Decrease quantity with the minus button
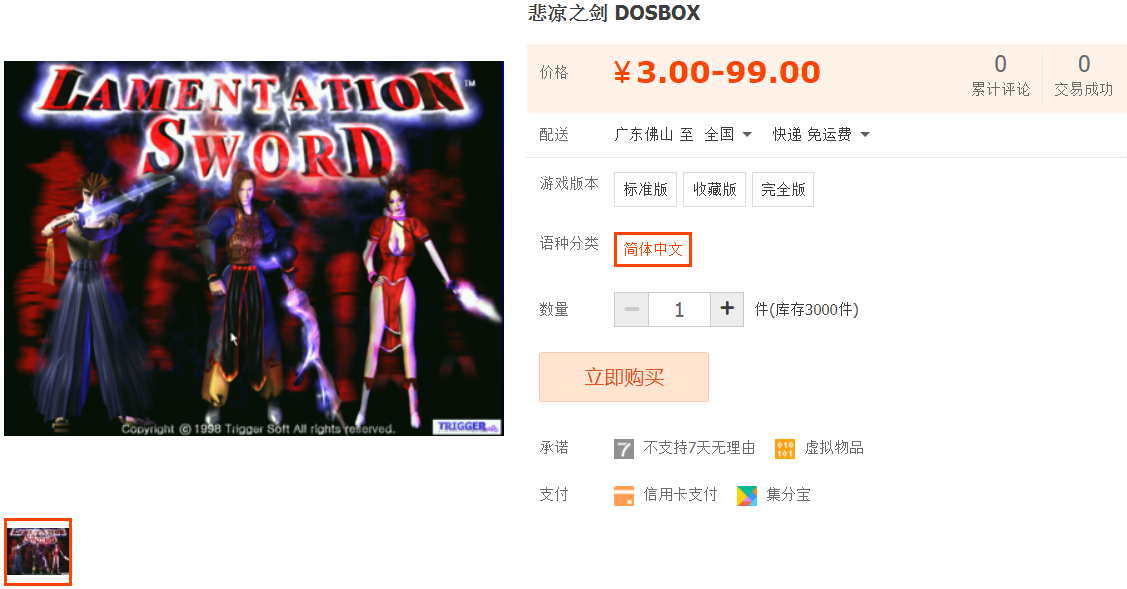Viewport: 1127px width, 589px height. pyautogui.click(x=632, y=309)
